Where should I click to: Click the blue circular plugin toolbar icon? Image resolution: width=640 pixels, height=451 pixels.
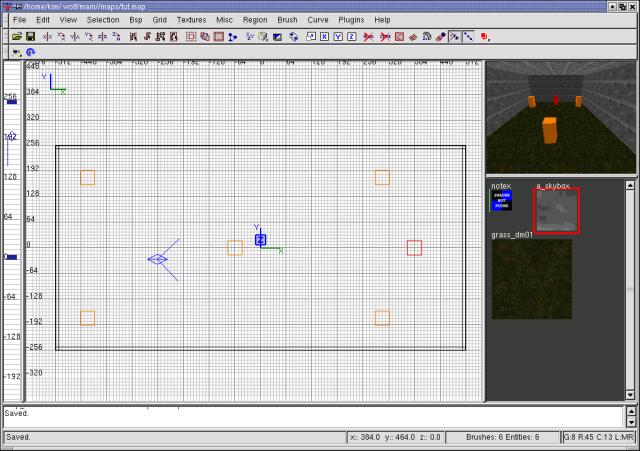tap(31, 52)
